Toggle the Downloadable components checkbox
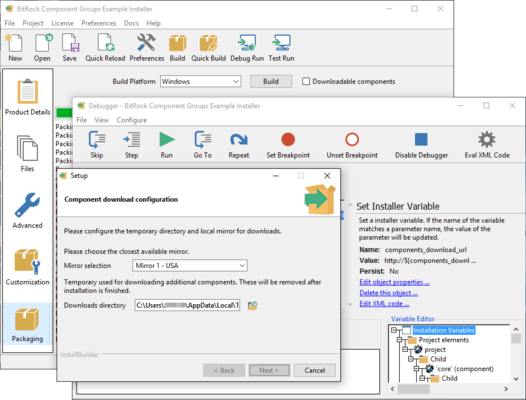 click(306, 81)
